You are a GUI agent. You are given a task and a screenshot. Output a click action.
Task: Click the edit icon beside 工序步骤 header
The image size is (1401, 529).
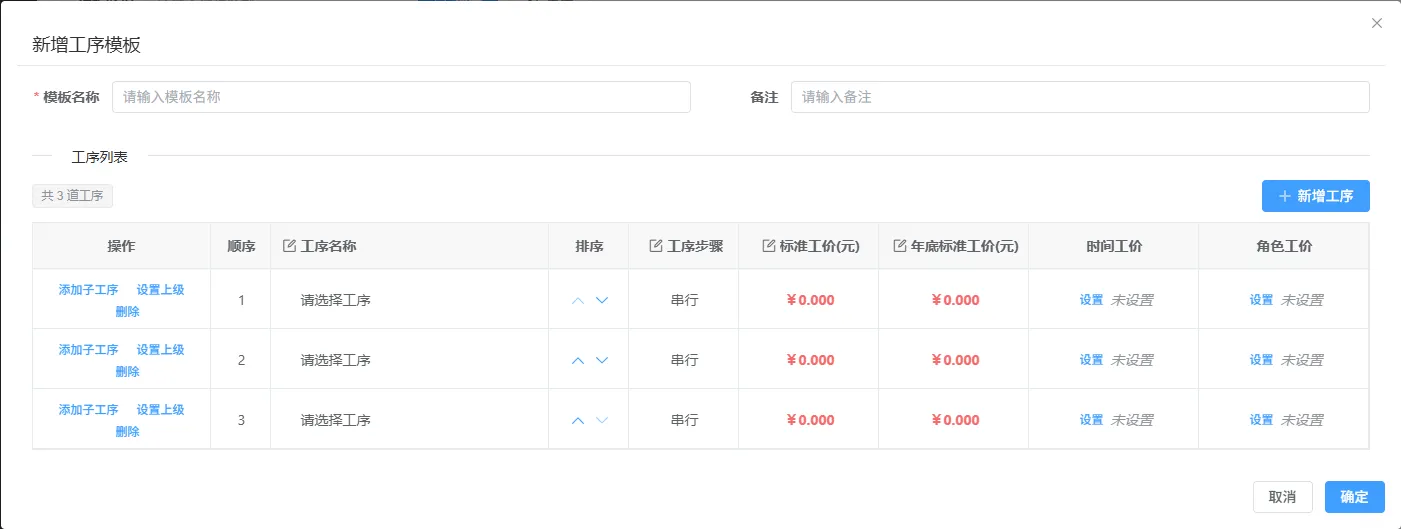tap(656, 246)
